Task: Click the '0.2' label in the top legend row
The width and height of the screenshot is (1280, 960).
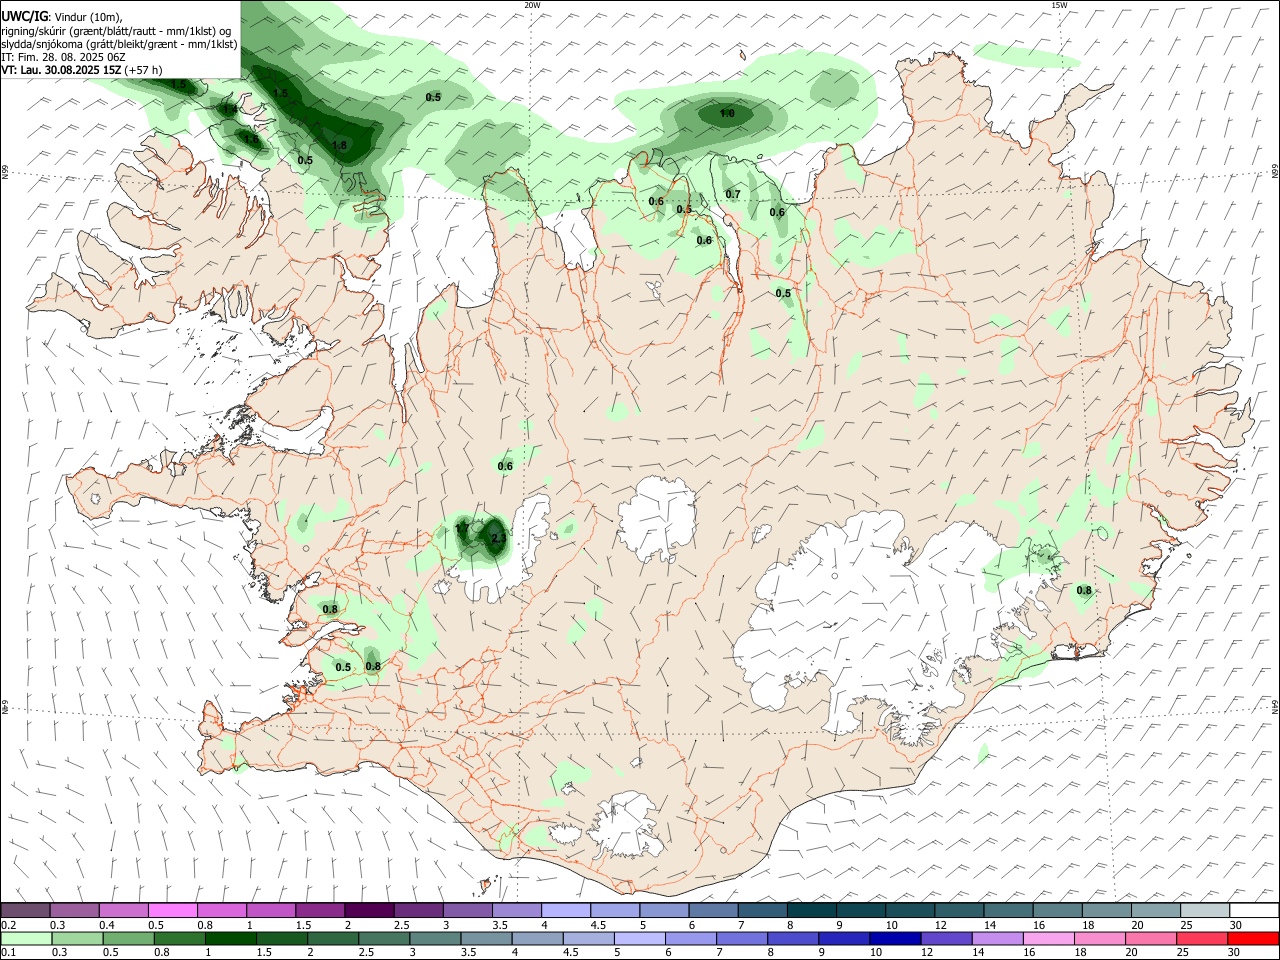Action: [8, 925]
